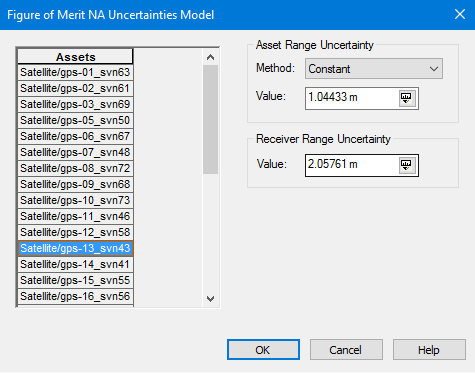Click the assets list scrollbar thumb
This screenshot has height=373, width=475.
[210, 119]
